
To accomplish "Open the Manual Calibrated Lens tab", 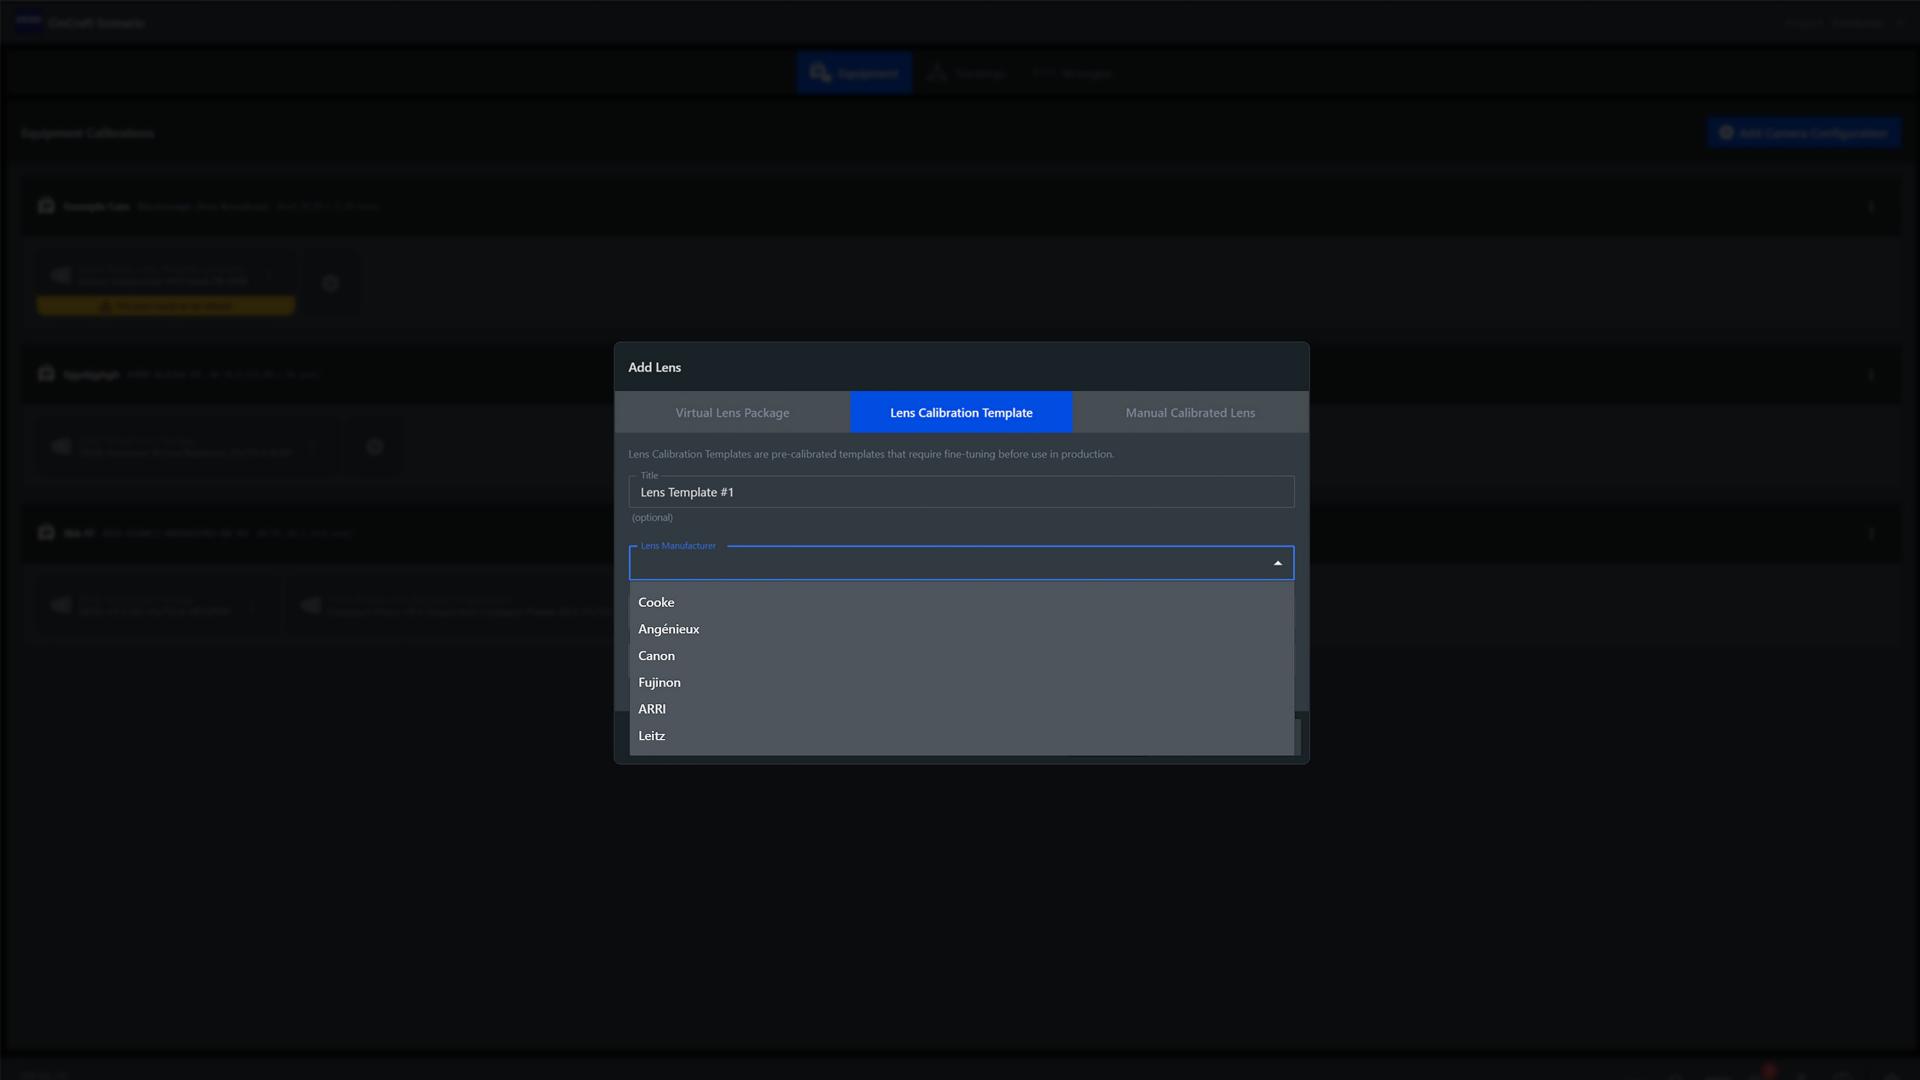I will point(1190,412).
